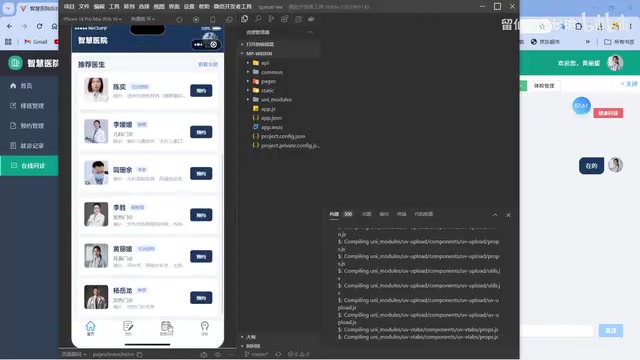
Task: Click the capsule close target icon in the simulator
Action: 213,44
